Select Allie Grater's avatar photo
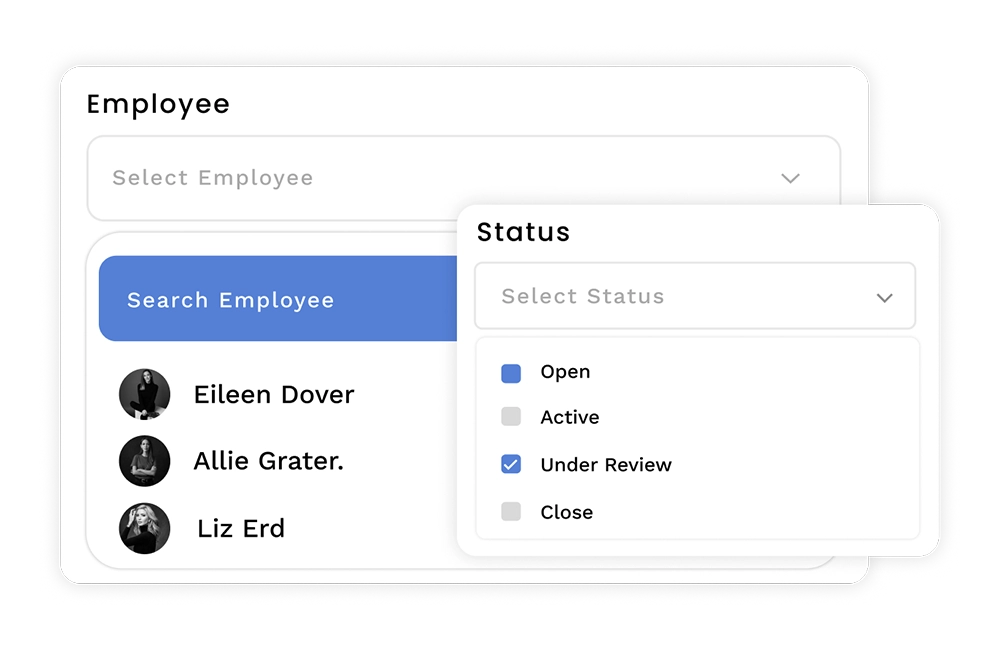The height and width of the screenshot is (650, 1000). [145, 461]
